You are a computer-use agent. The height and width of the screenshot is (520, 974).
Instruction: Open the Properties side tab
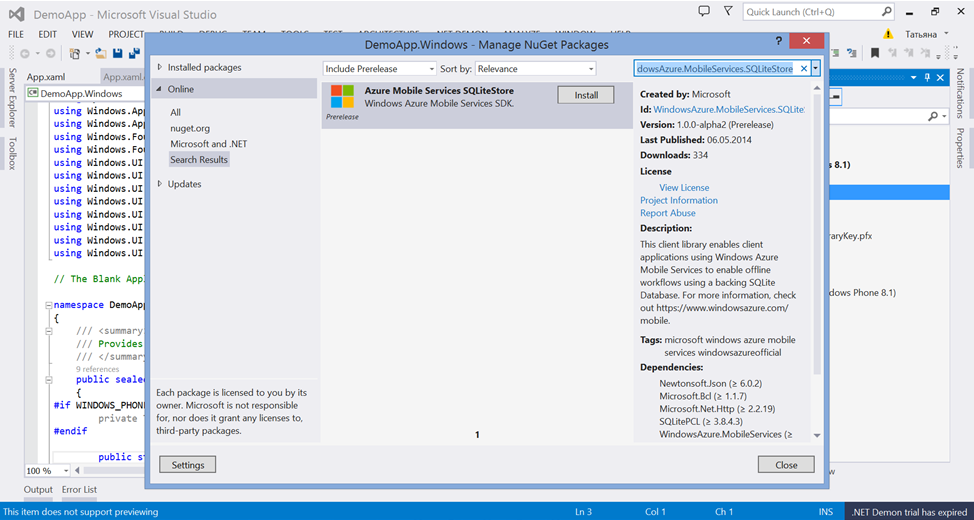960,148
